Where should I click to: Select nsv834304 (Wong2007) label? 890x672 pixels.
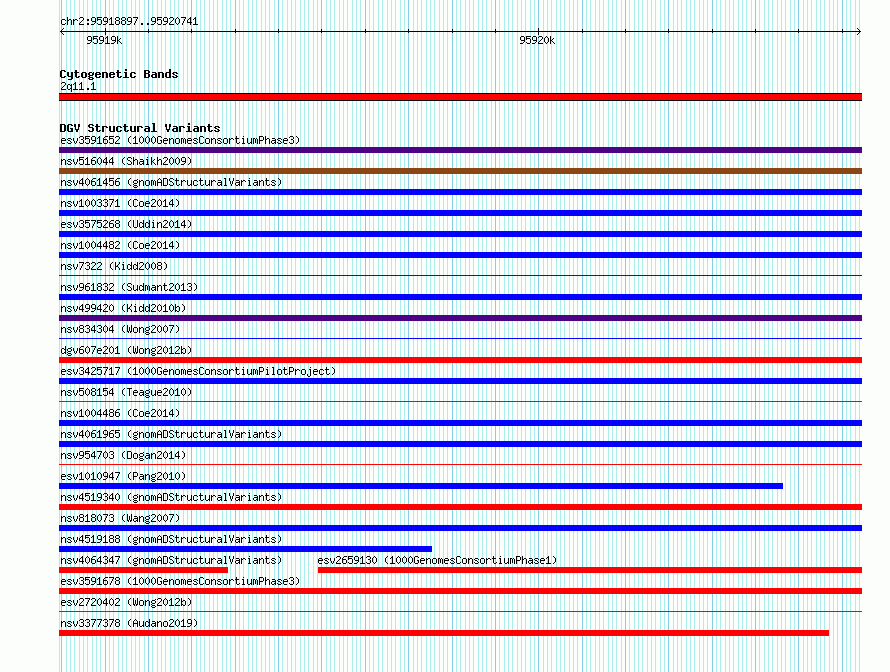(x=120, y=329)
